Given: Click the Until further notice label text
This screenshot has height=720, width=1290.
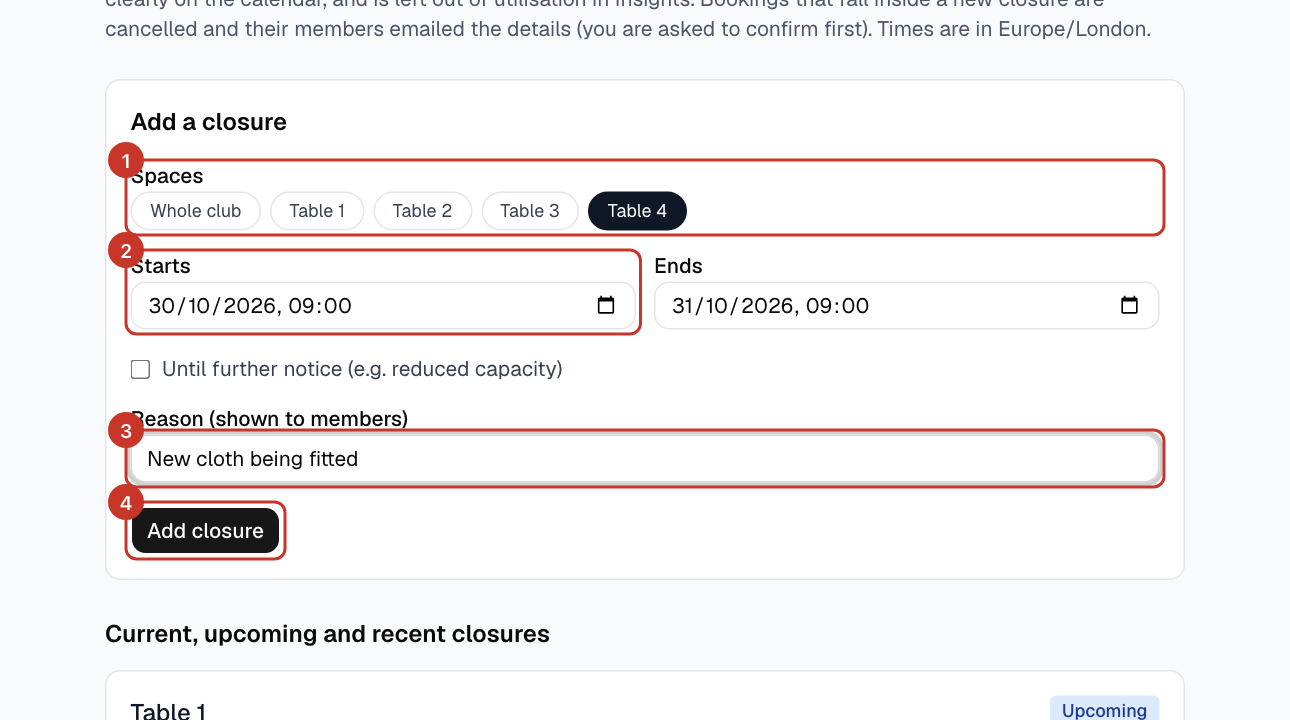Looking at the screenshot, I should pyautogui.click(x=362, y=369).
